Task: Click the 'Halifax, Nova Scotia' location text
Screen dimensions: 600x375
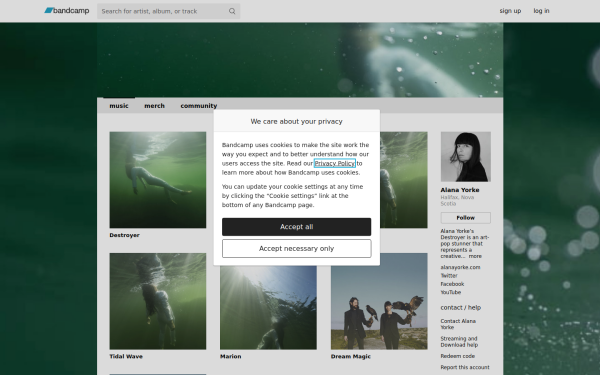Action: point(457,201)
